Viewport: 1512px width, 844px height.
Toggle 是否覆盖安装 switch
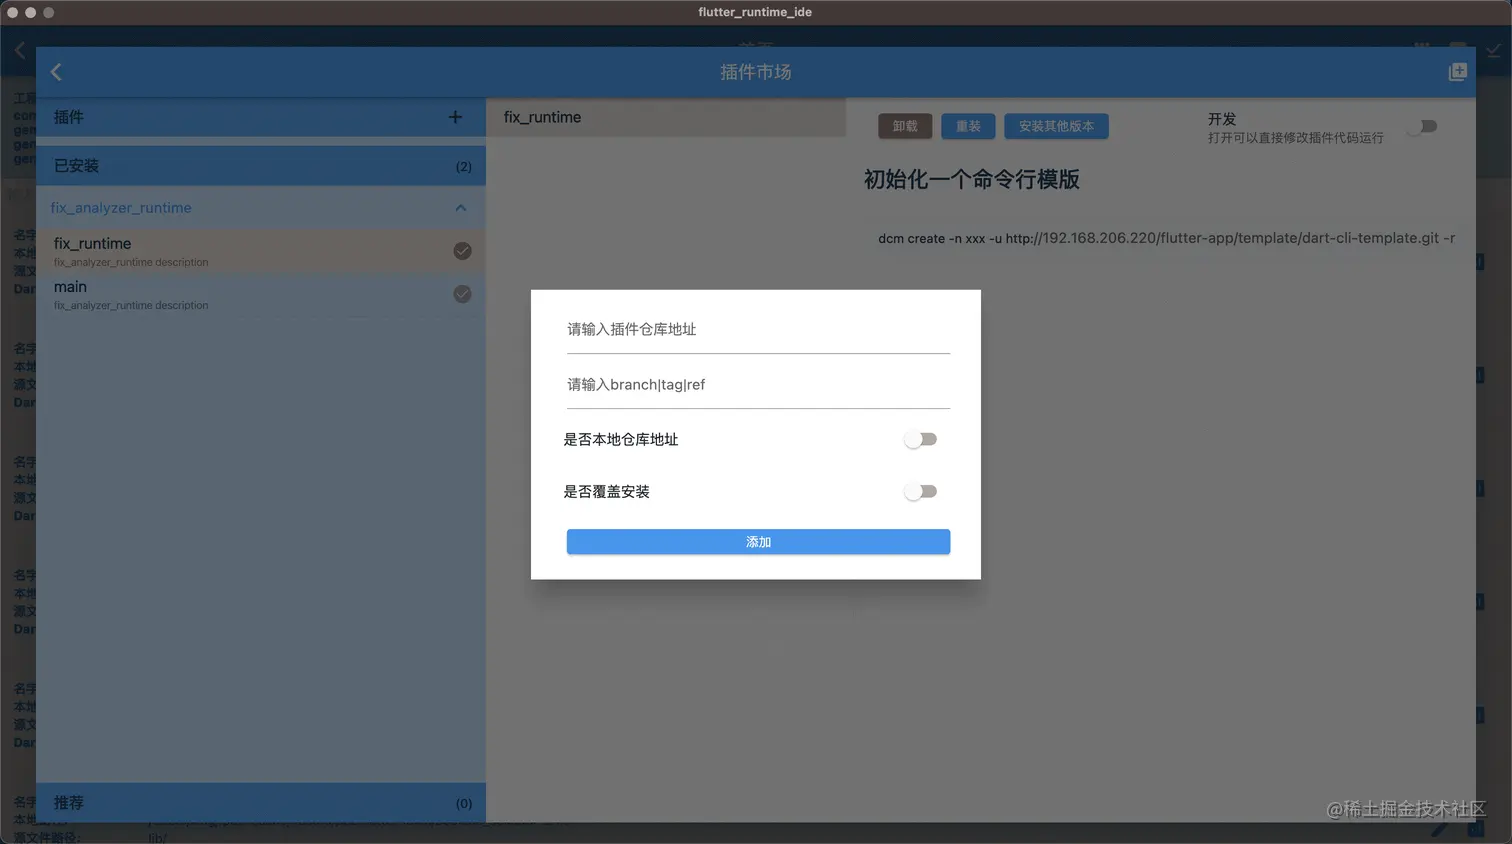click(x=920, y=491)
